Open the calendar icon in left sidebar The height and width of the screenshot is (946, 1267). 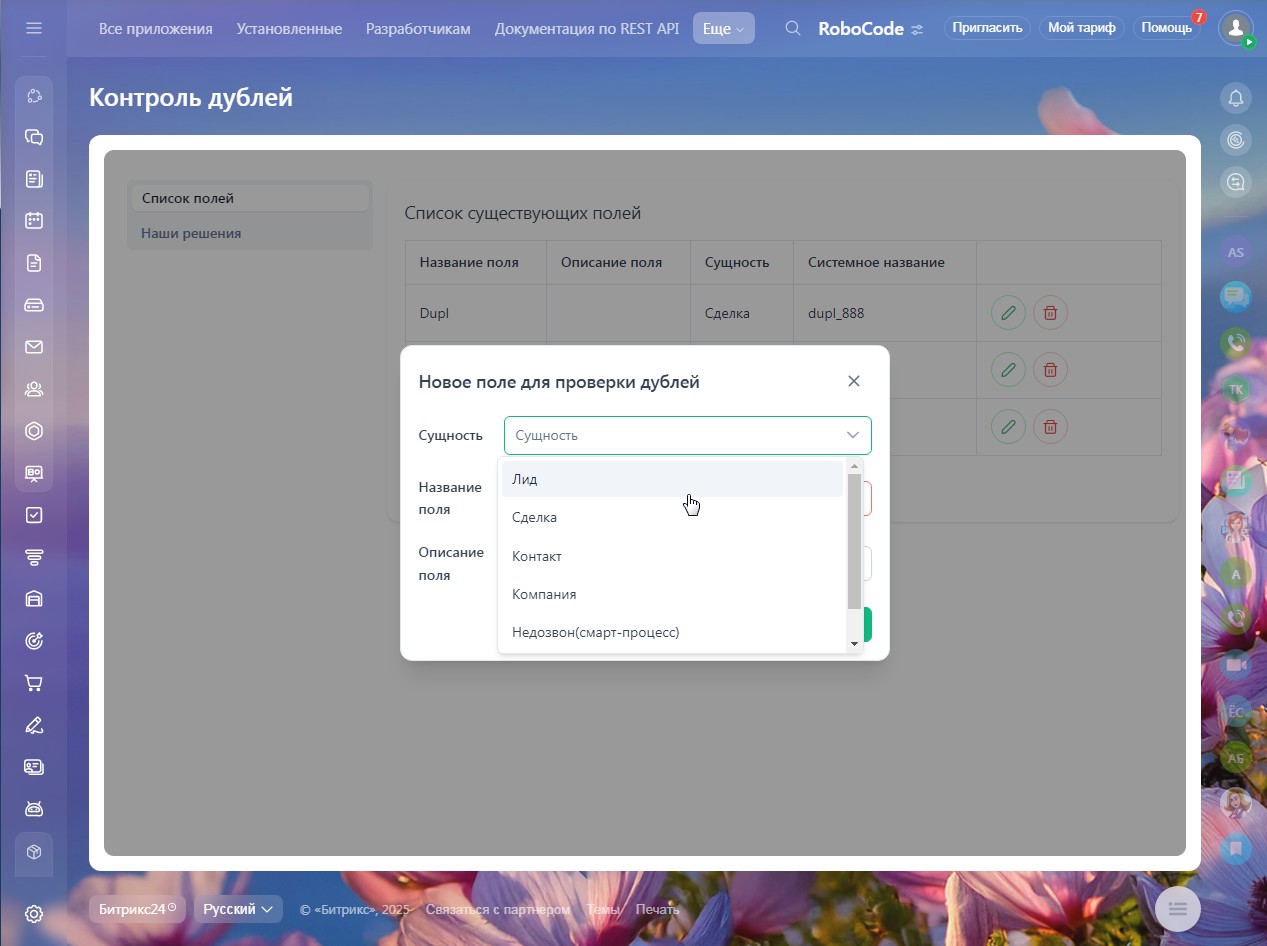tap(34, 221)
